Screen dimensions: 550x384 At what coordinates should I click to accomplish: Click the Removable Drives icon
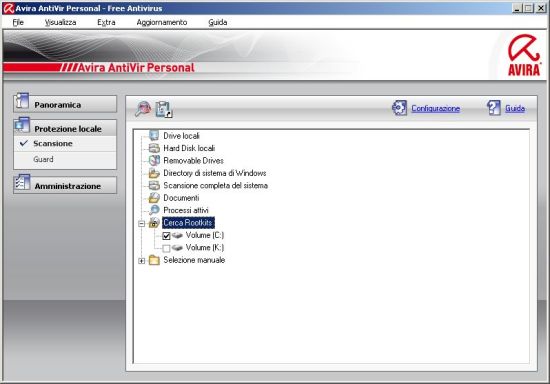coord(154,160)
